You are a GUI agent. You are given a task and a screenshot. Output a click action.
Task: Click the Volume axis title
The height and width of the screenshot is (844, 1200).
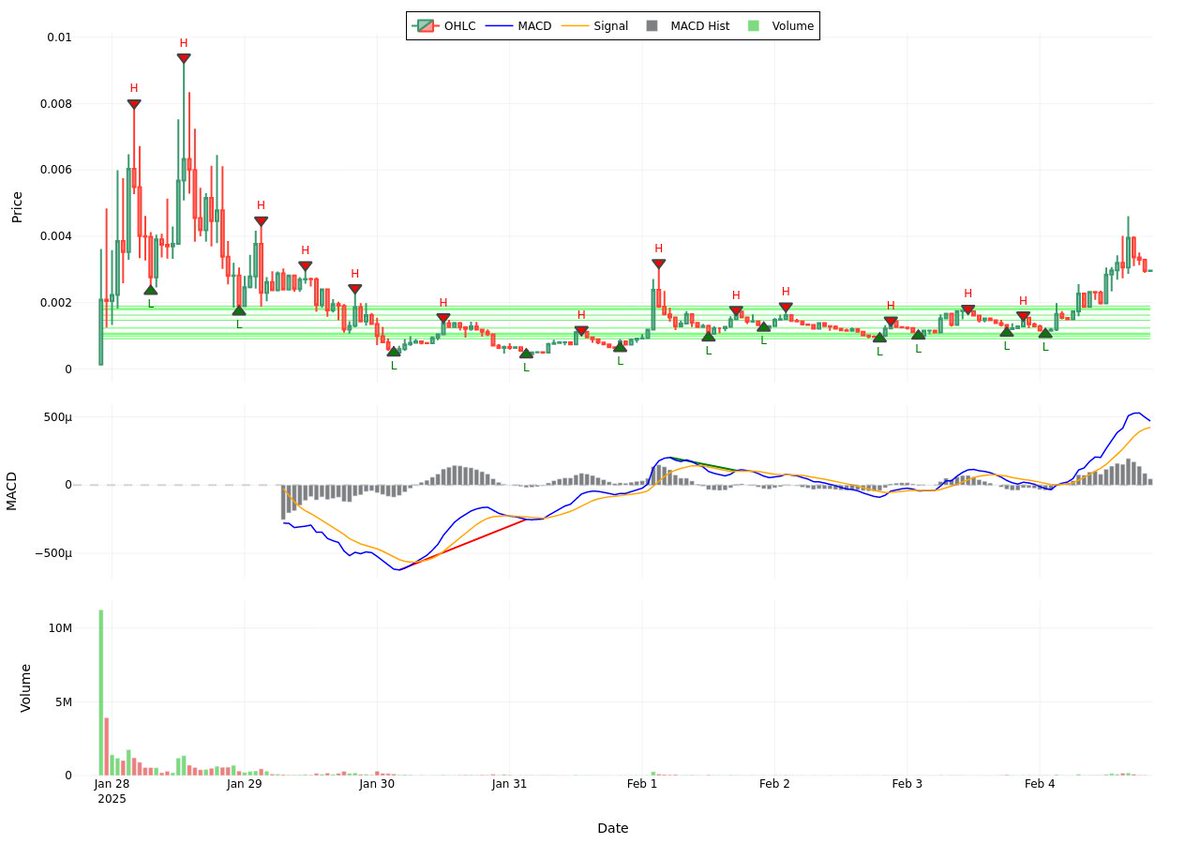tap(27, 687)
